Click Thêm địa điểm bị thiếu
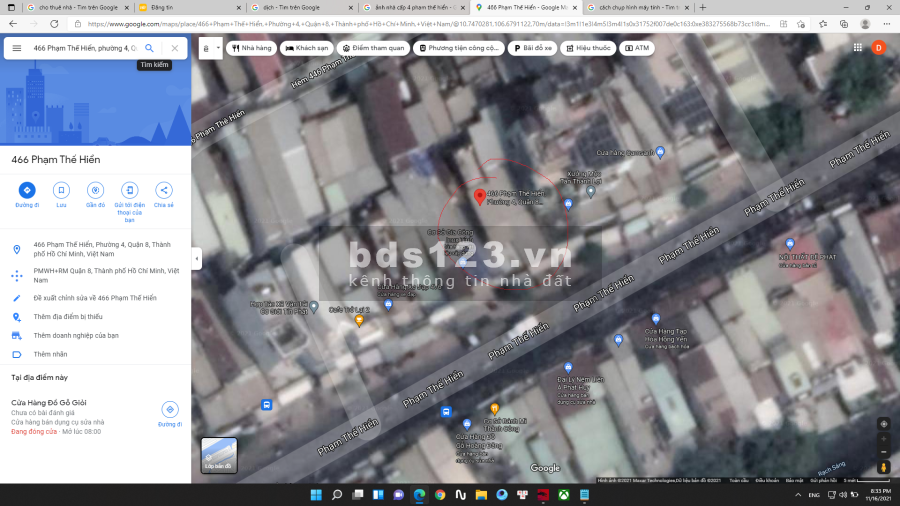This screenshot has height=506, width=900. (95, 317)
